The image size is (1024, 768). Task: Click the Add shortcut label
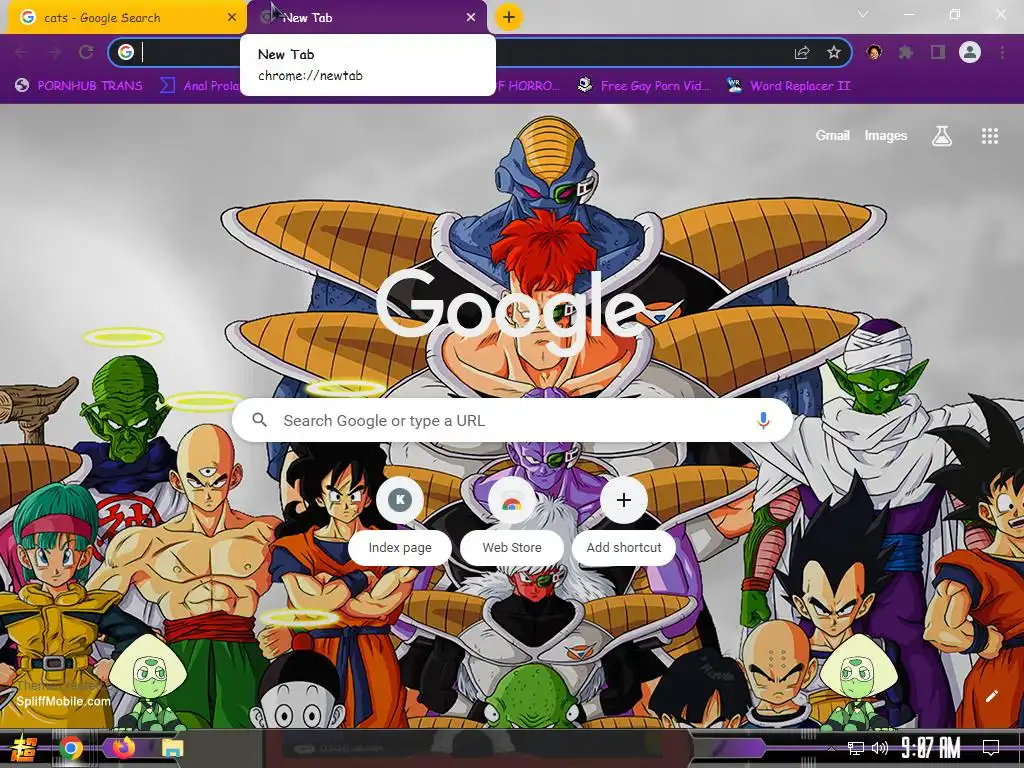(624, 547)
